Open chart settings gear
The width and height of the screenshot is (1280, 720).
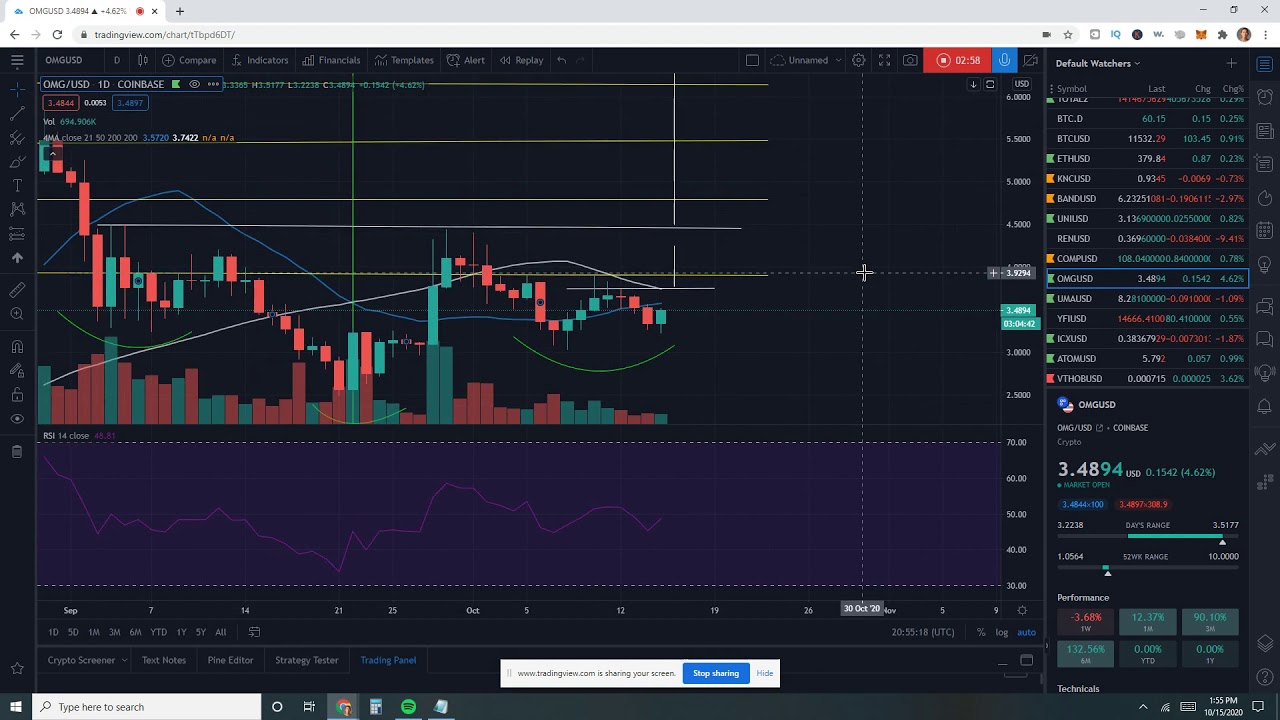(858, 60)
